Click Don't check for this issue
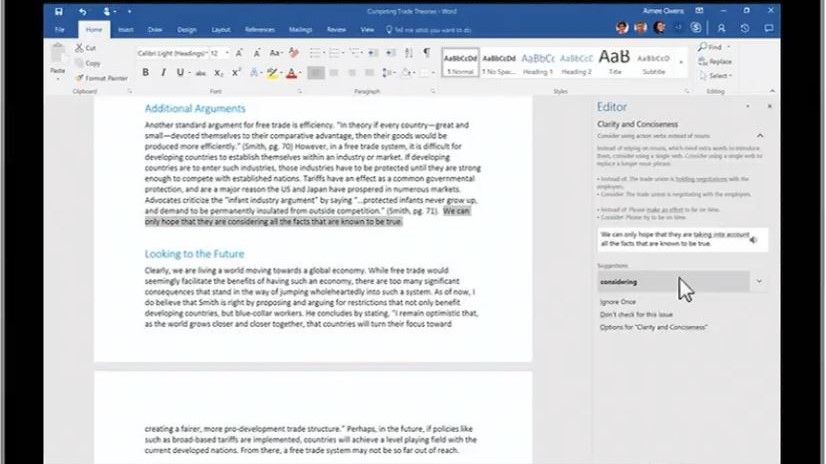The width and height of the screenshot is (826, 464). coord(636,314)
